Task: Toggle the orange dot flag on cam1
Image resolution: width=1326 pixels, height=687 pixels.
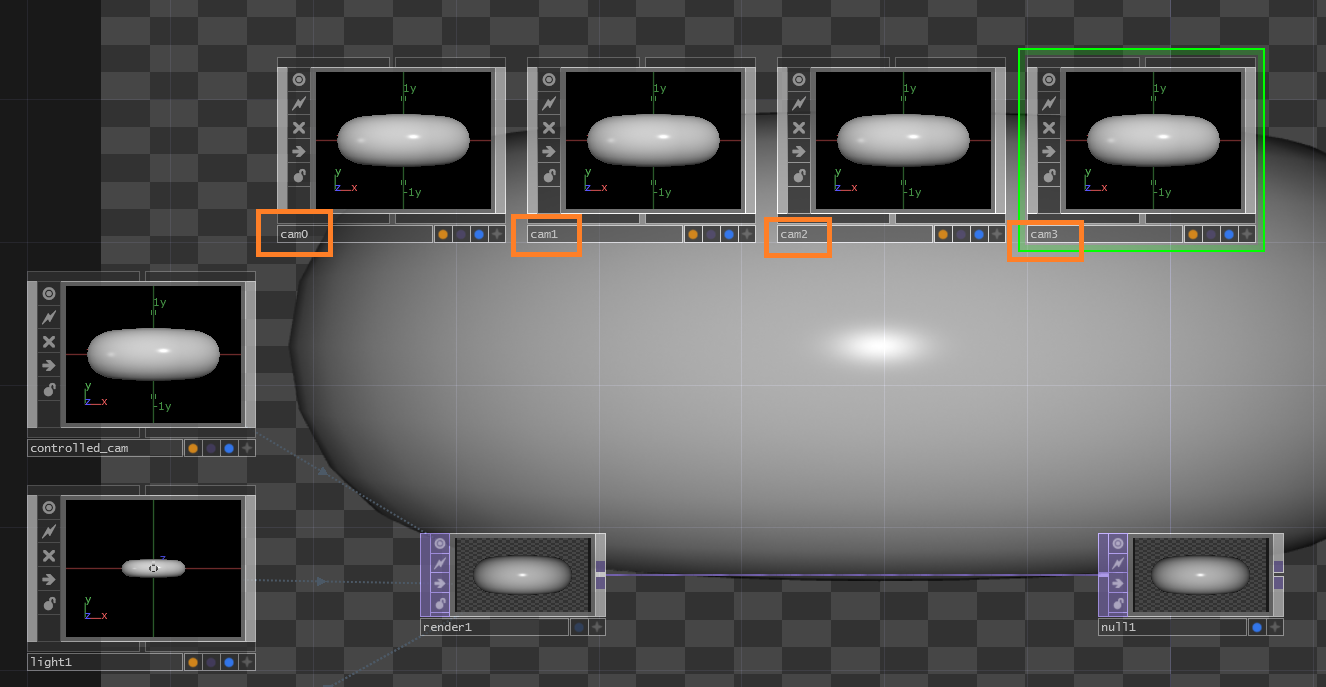Action: tap(693, 234)
